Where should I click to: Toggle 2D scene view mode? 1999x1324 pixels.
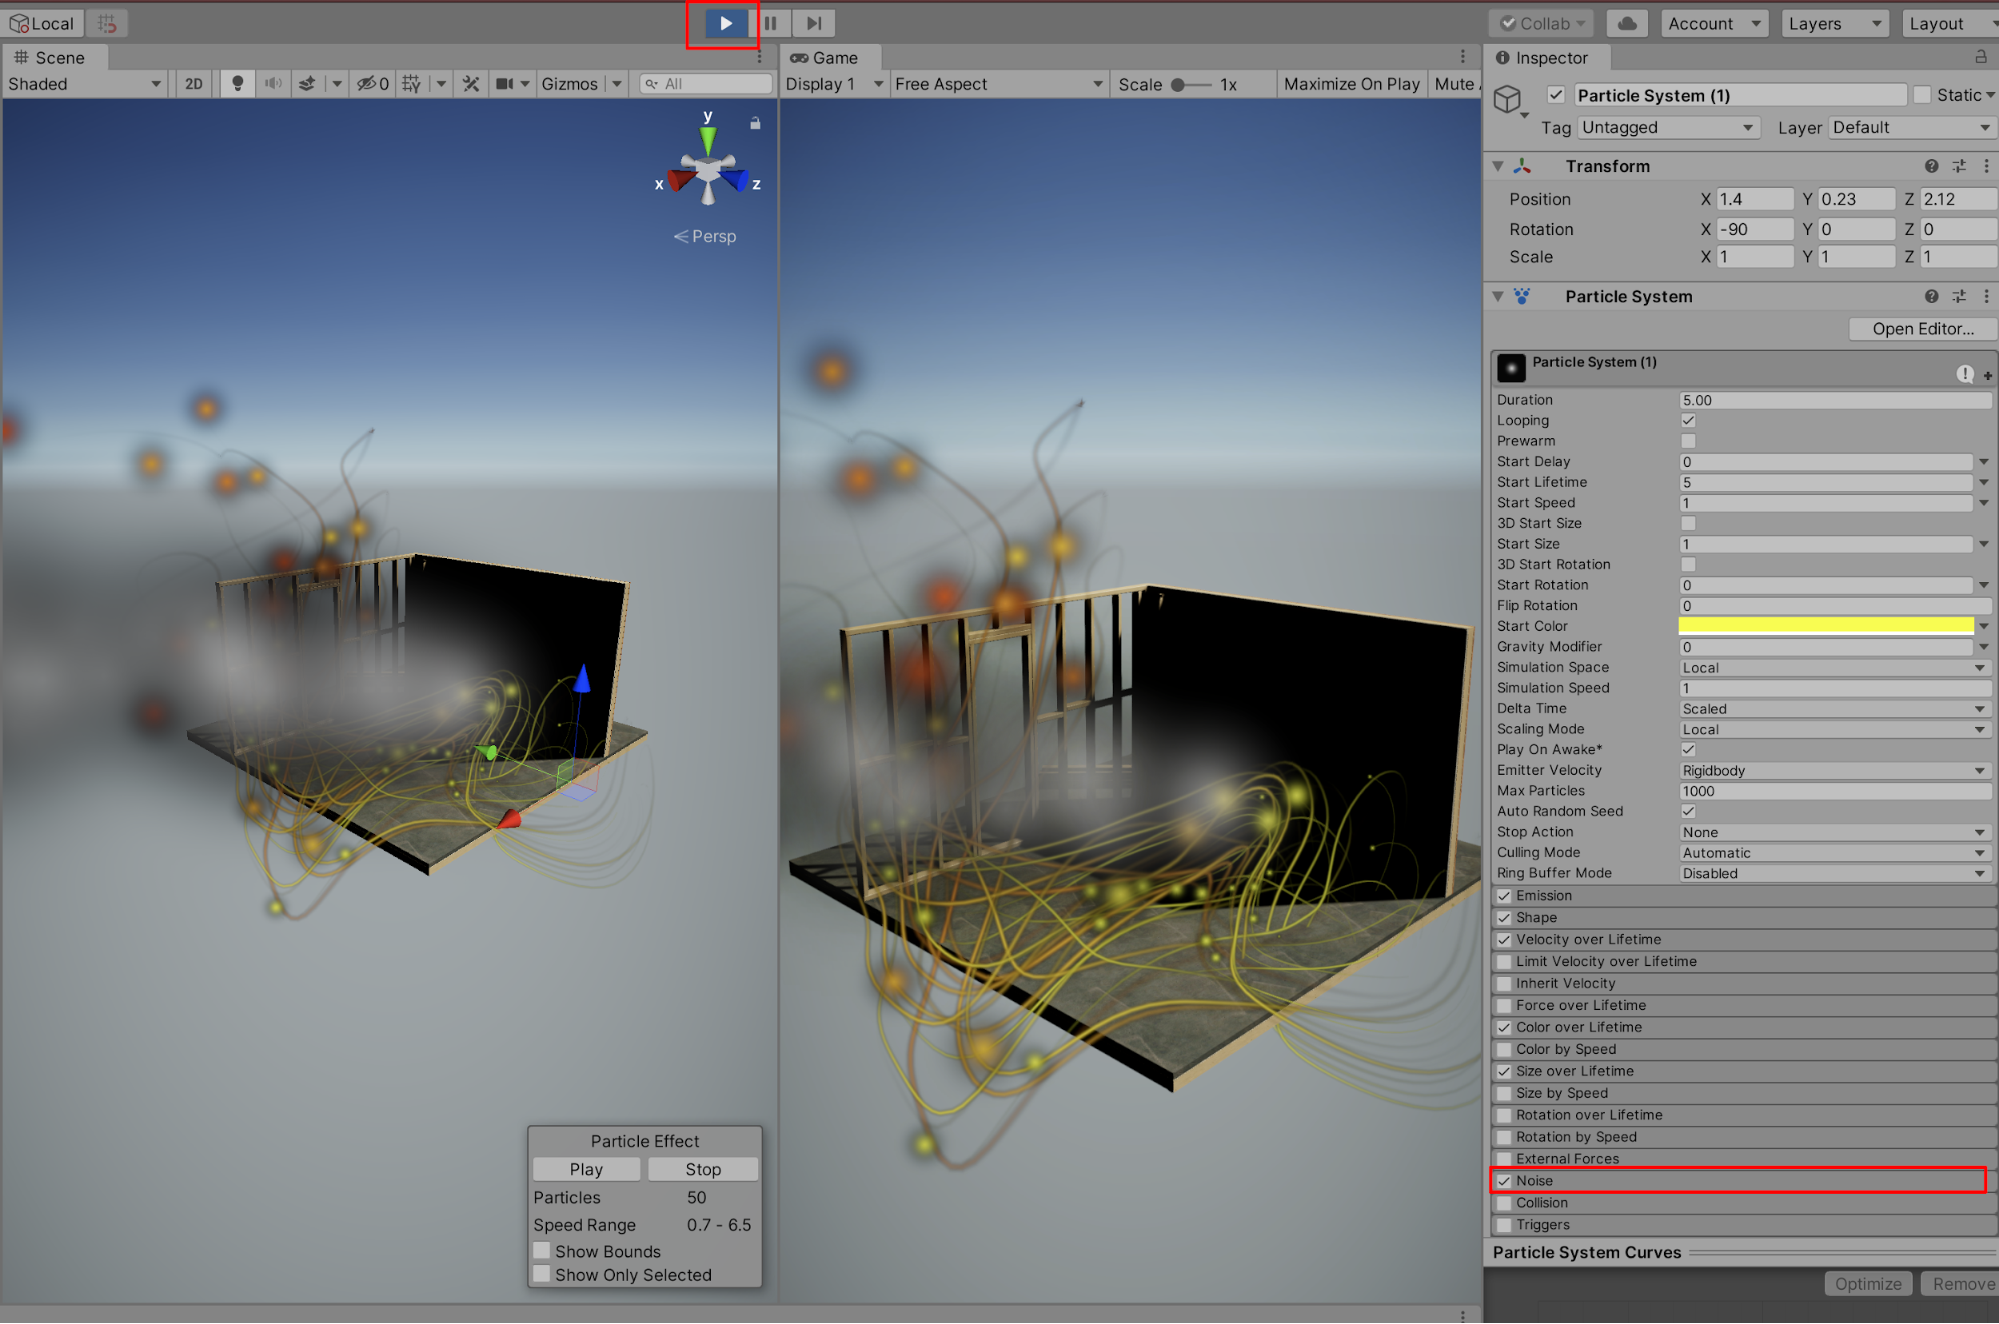[x=193, y=84]
